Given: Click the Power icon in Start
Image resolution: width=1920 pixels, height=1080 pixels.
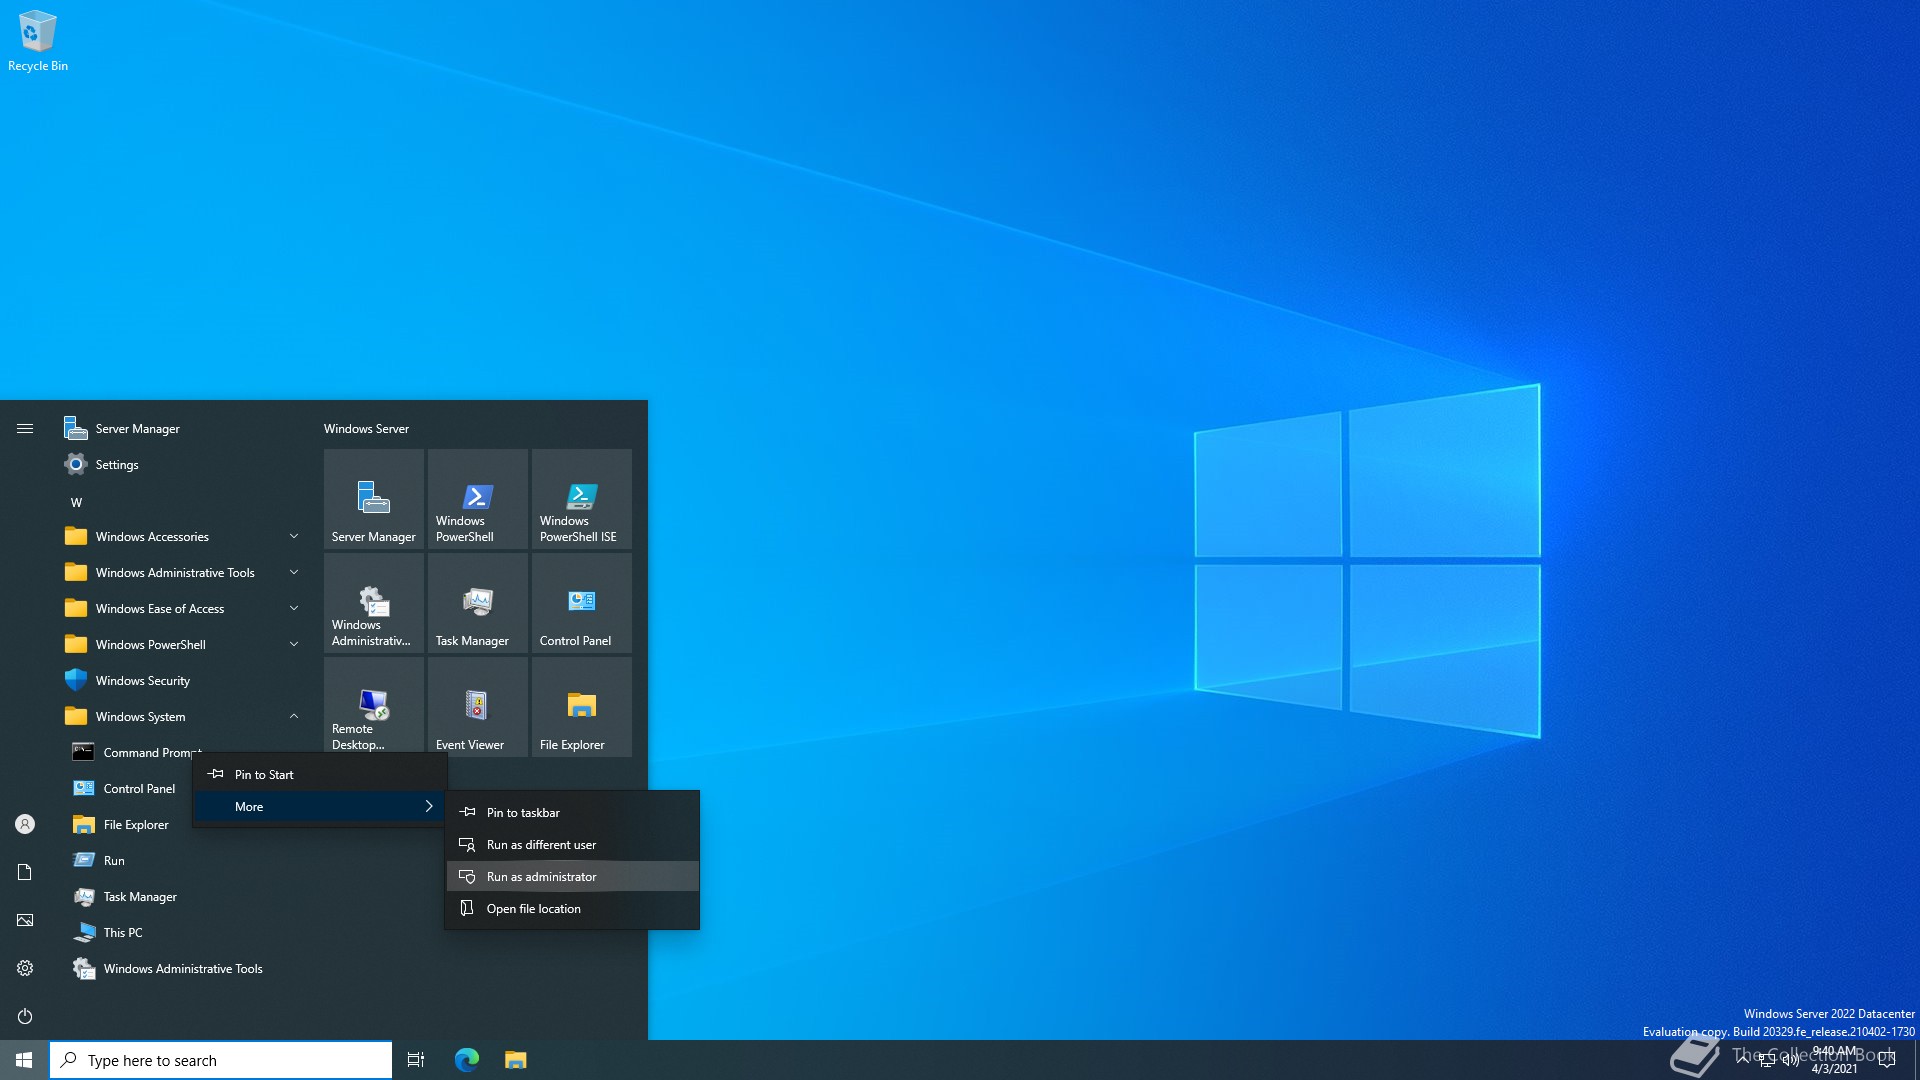Looking at the screenshot, I should (x=25, y=1016).
